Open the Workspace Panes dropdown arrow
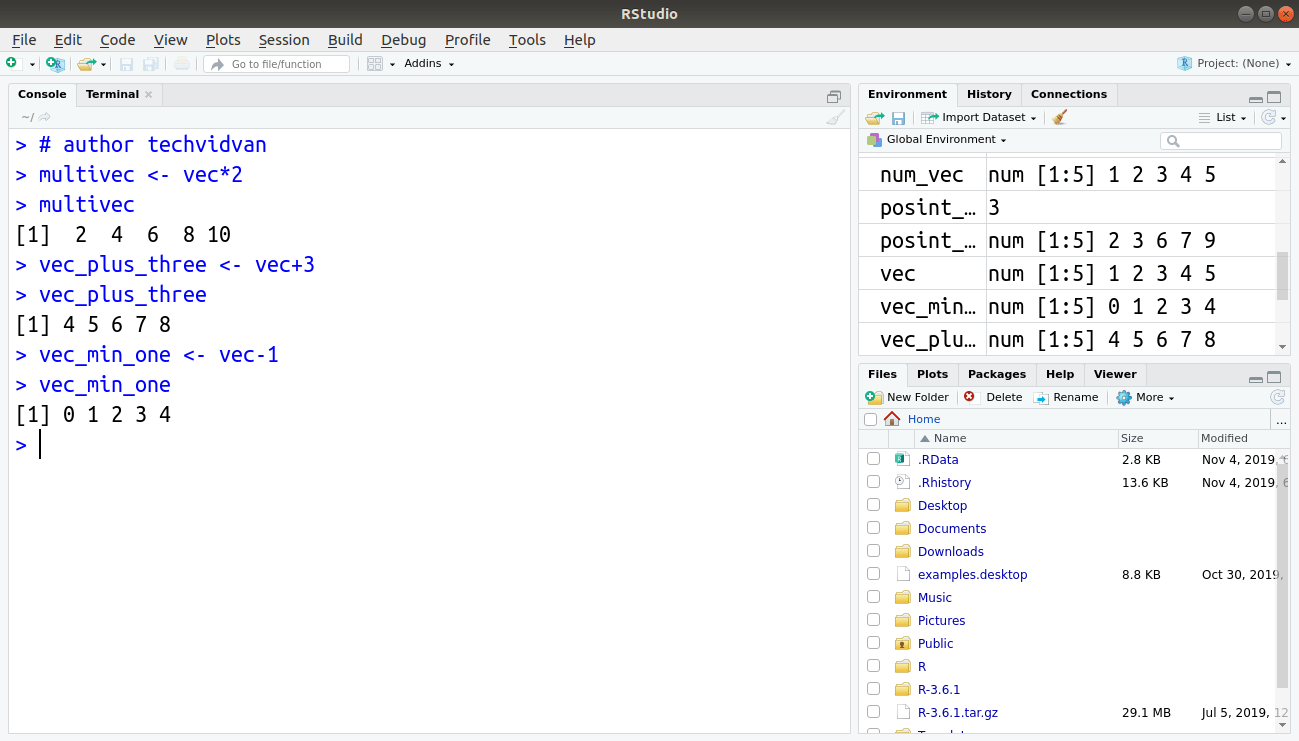The width and height of the screenshot is (1299, 741). [392, 64]
